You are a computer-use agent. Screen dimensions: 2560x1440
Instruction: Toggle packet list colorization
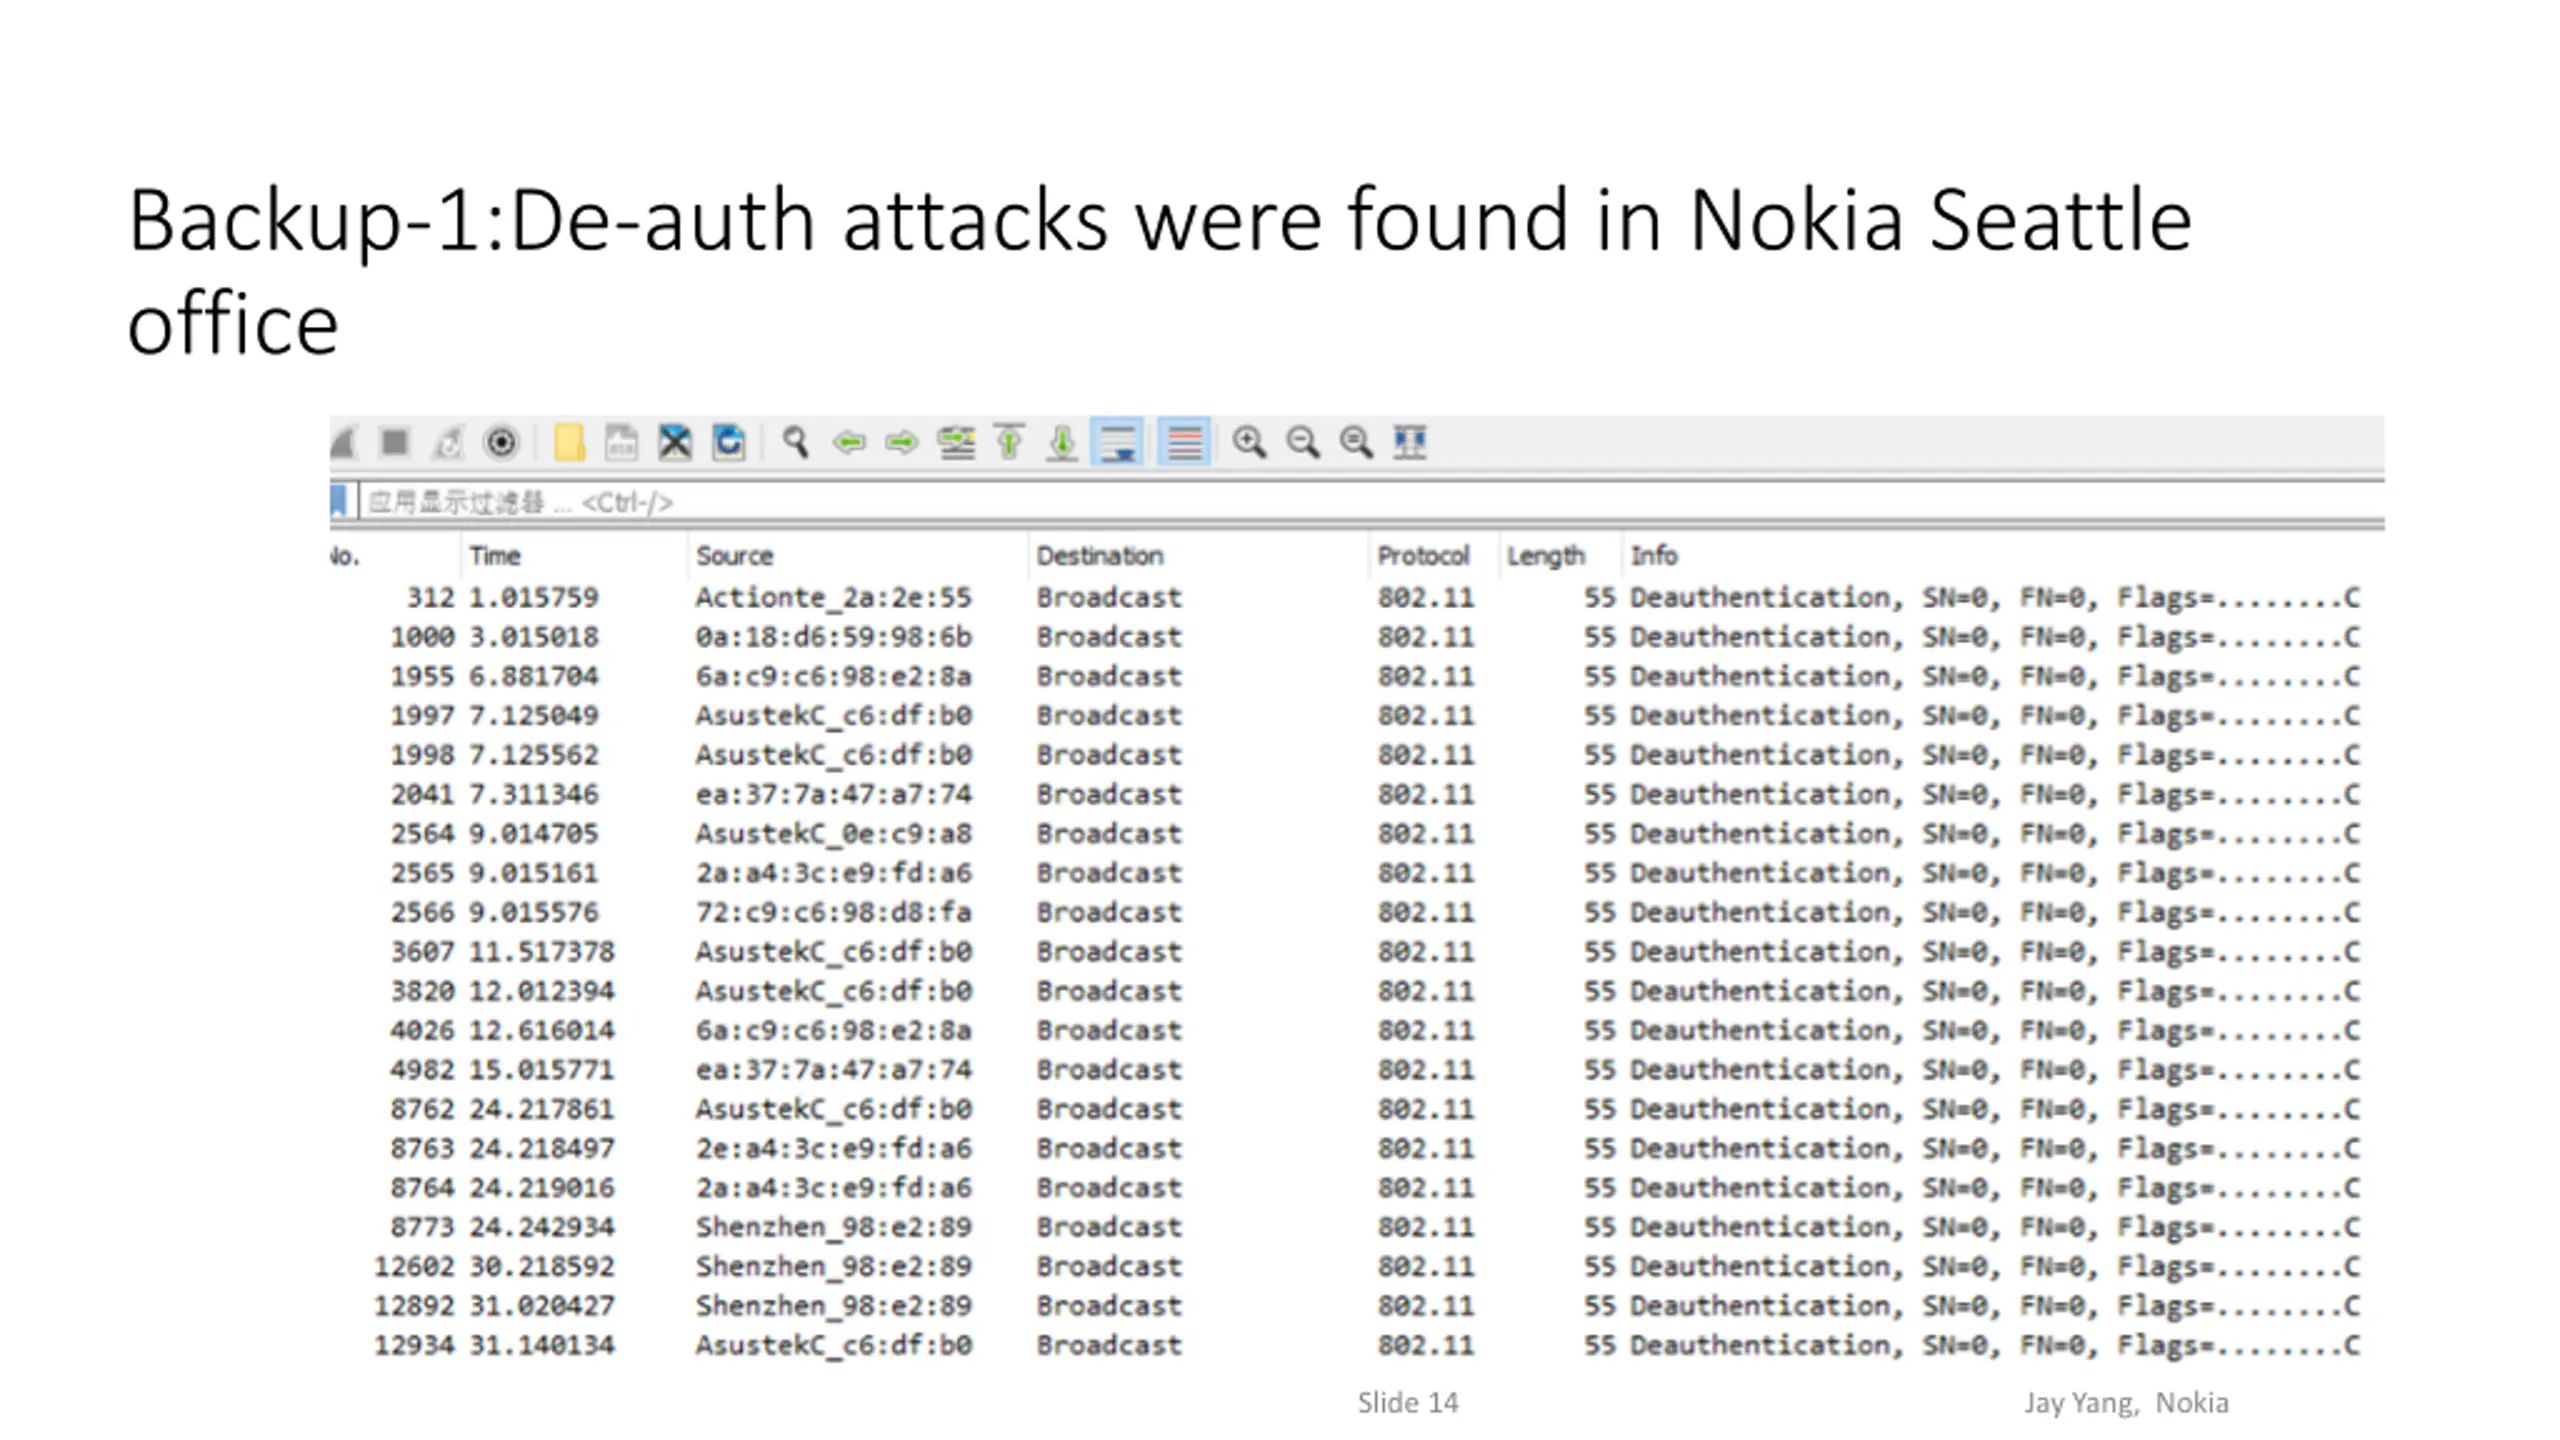[x=1184, y=442]
